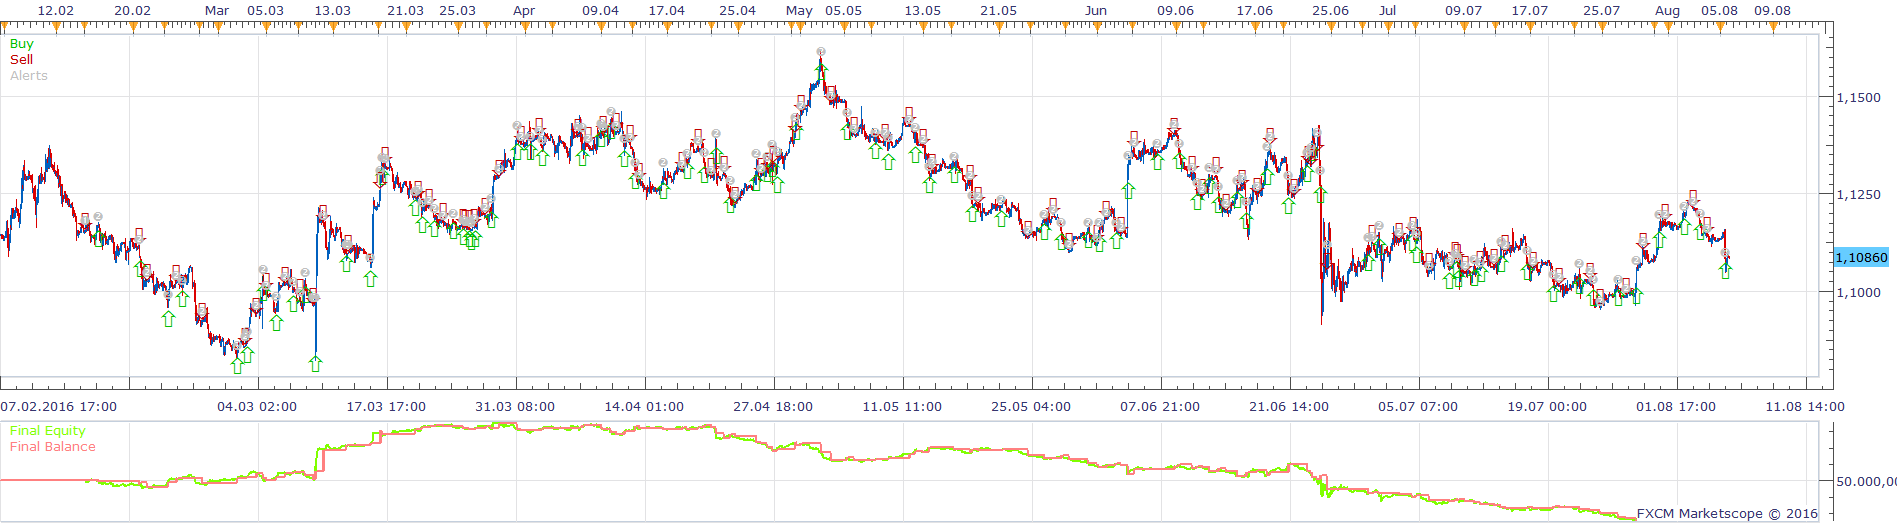Click the '11.08 14:00' time label

tap(1805, 406)
